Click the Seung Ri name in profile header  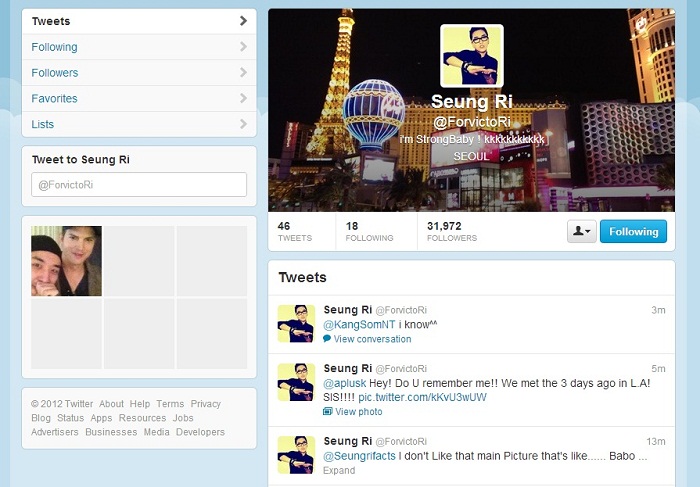[472, 102]
